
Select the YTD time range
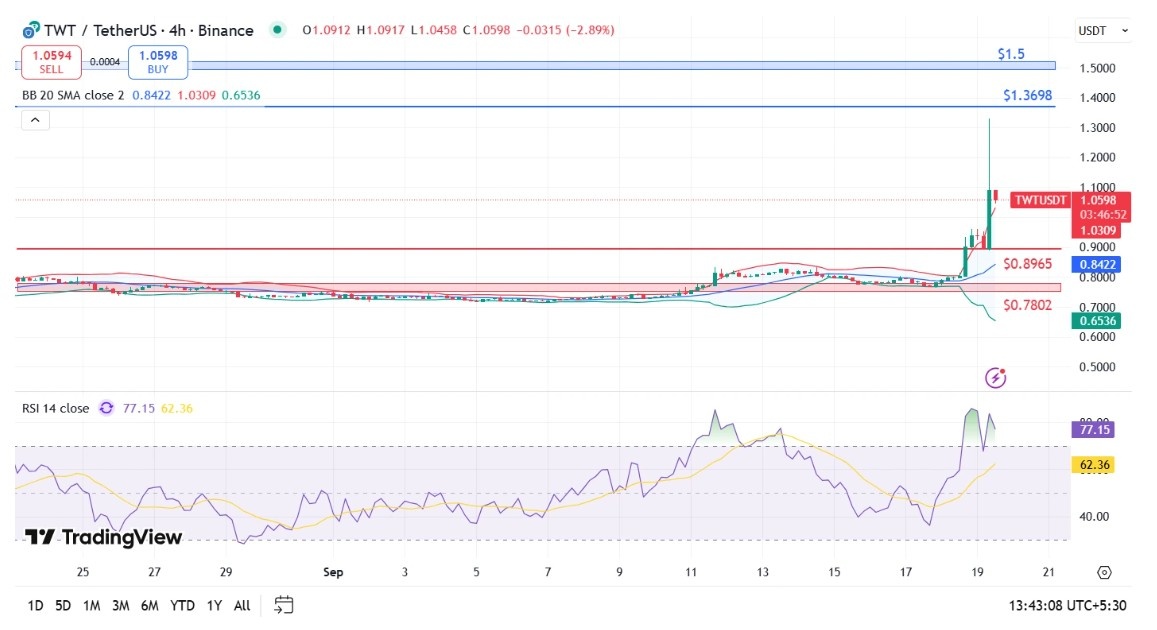182,606
